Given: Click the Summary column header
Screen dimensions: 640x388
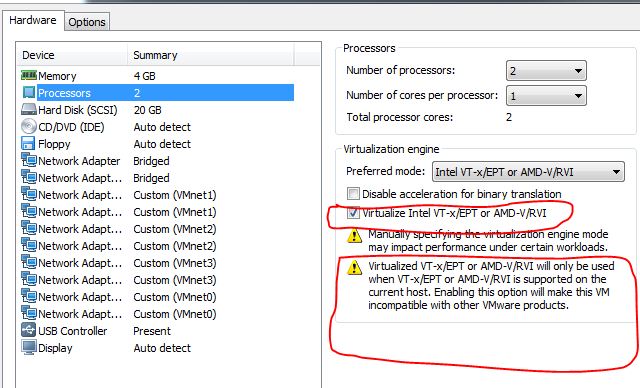Looking at the screenshot, I should [x=211, y=55].
